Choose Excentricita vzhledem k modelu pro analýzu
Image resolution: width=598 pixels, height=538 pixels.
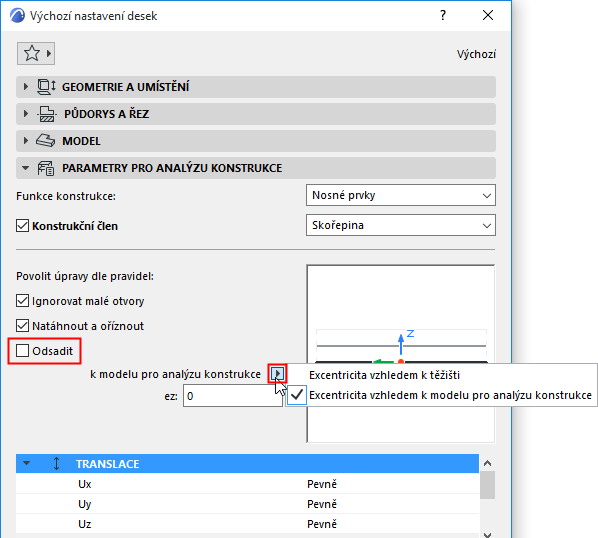pos(450,395)
